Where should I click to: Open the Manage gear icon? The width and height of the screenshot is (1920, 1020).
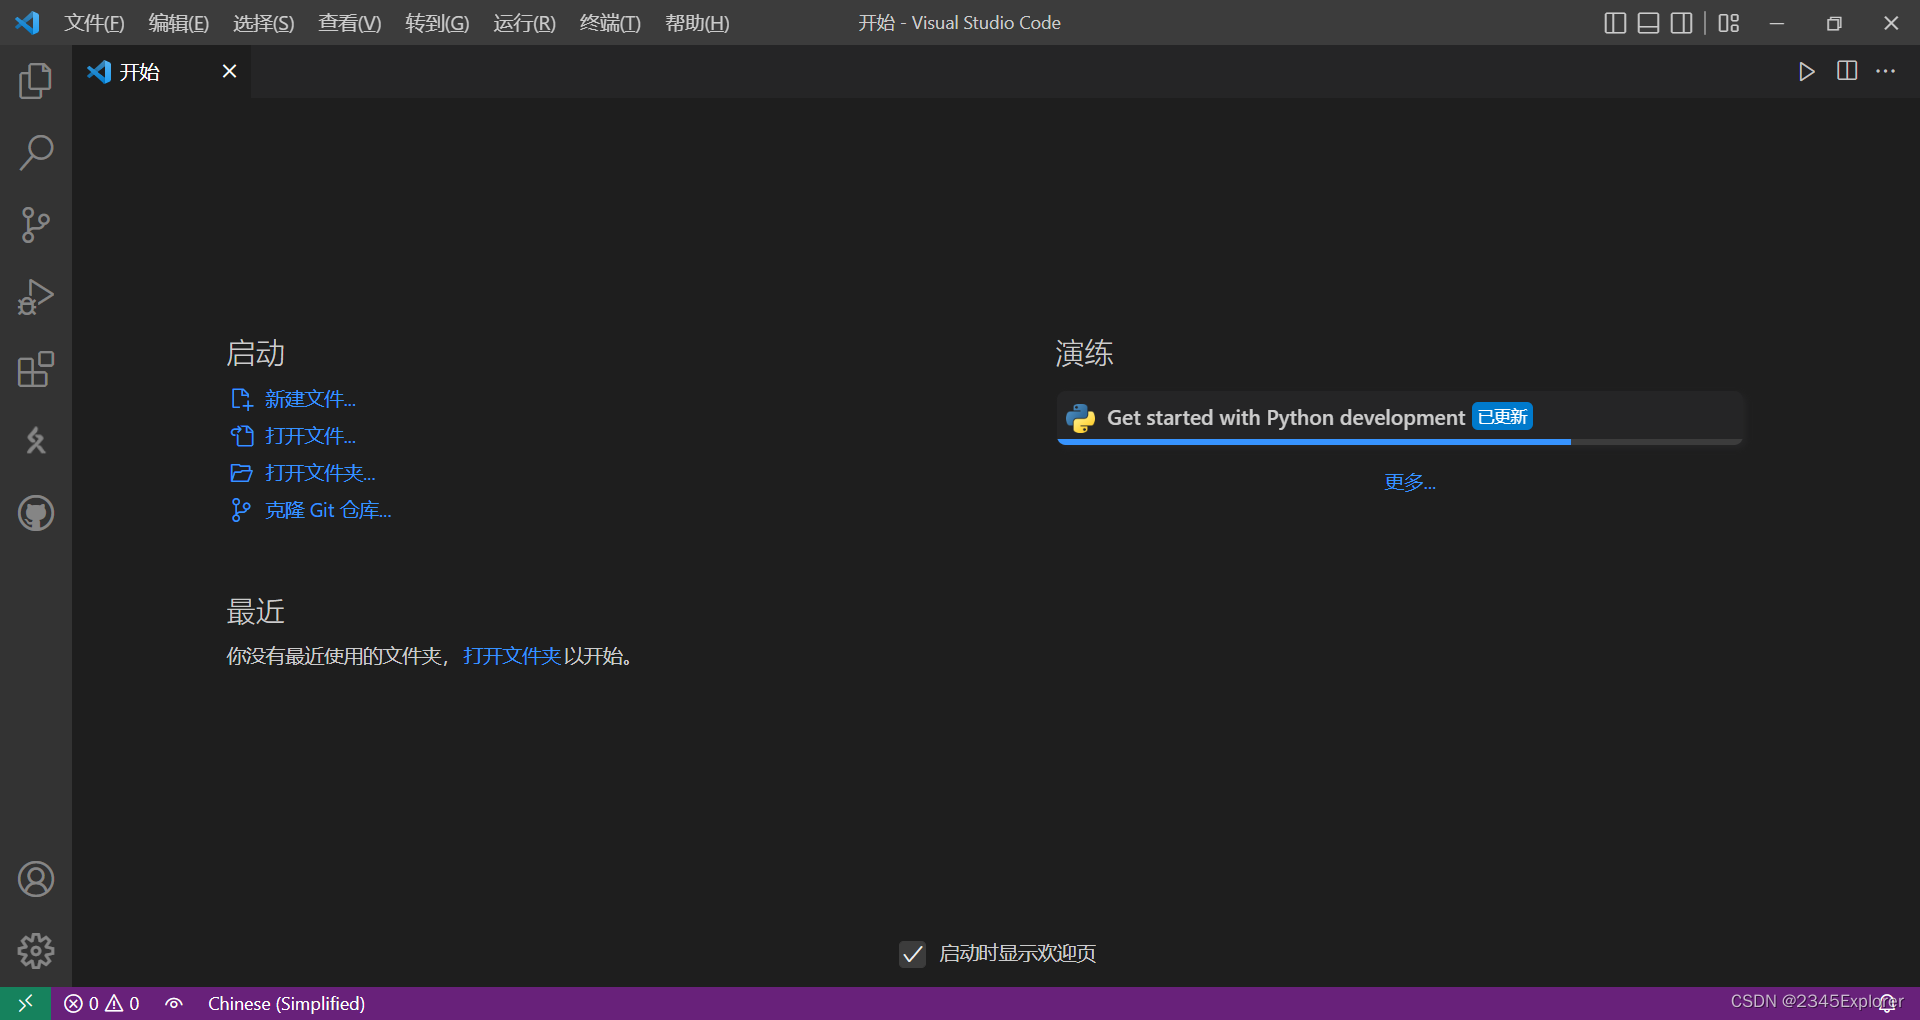(x=35, y=951)
